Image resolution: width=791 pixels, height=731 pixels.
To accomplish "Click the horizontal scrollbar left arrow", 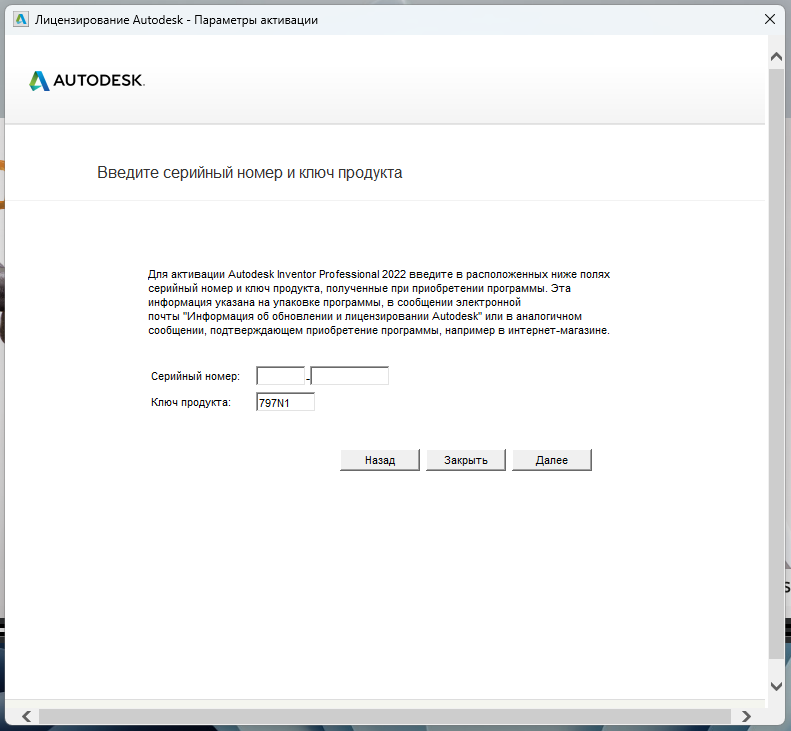I will click(x=27, y=716).
